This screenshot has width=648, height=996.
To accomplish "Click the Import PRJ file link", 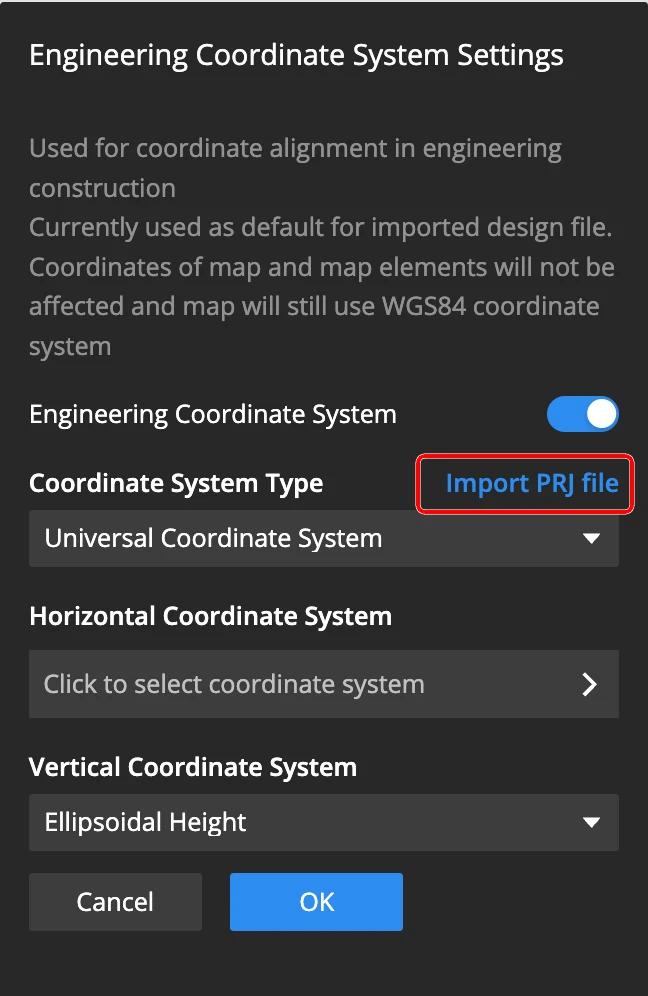I will click(531, 484).
